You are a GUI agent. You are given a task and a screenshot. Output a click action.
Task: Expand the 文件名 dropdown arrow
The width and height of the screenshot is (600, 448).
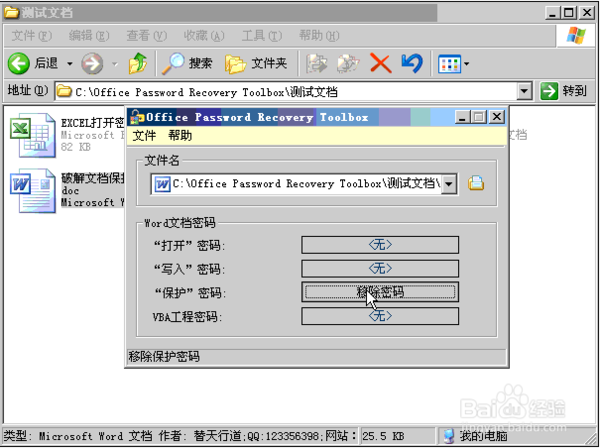click(449, 184)
